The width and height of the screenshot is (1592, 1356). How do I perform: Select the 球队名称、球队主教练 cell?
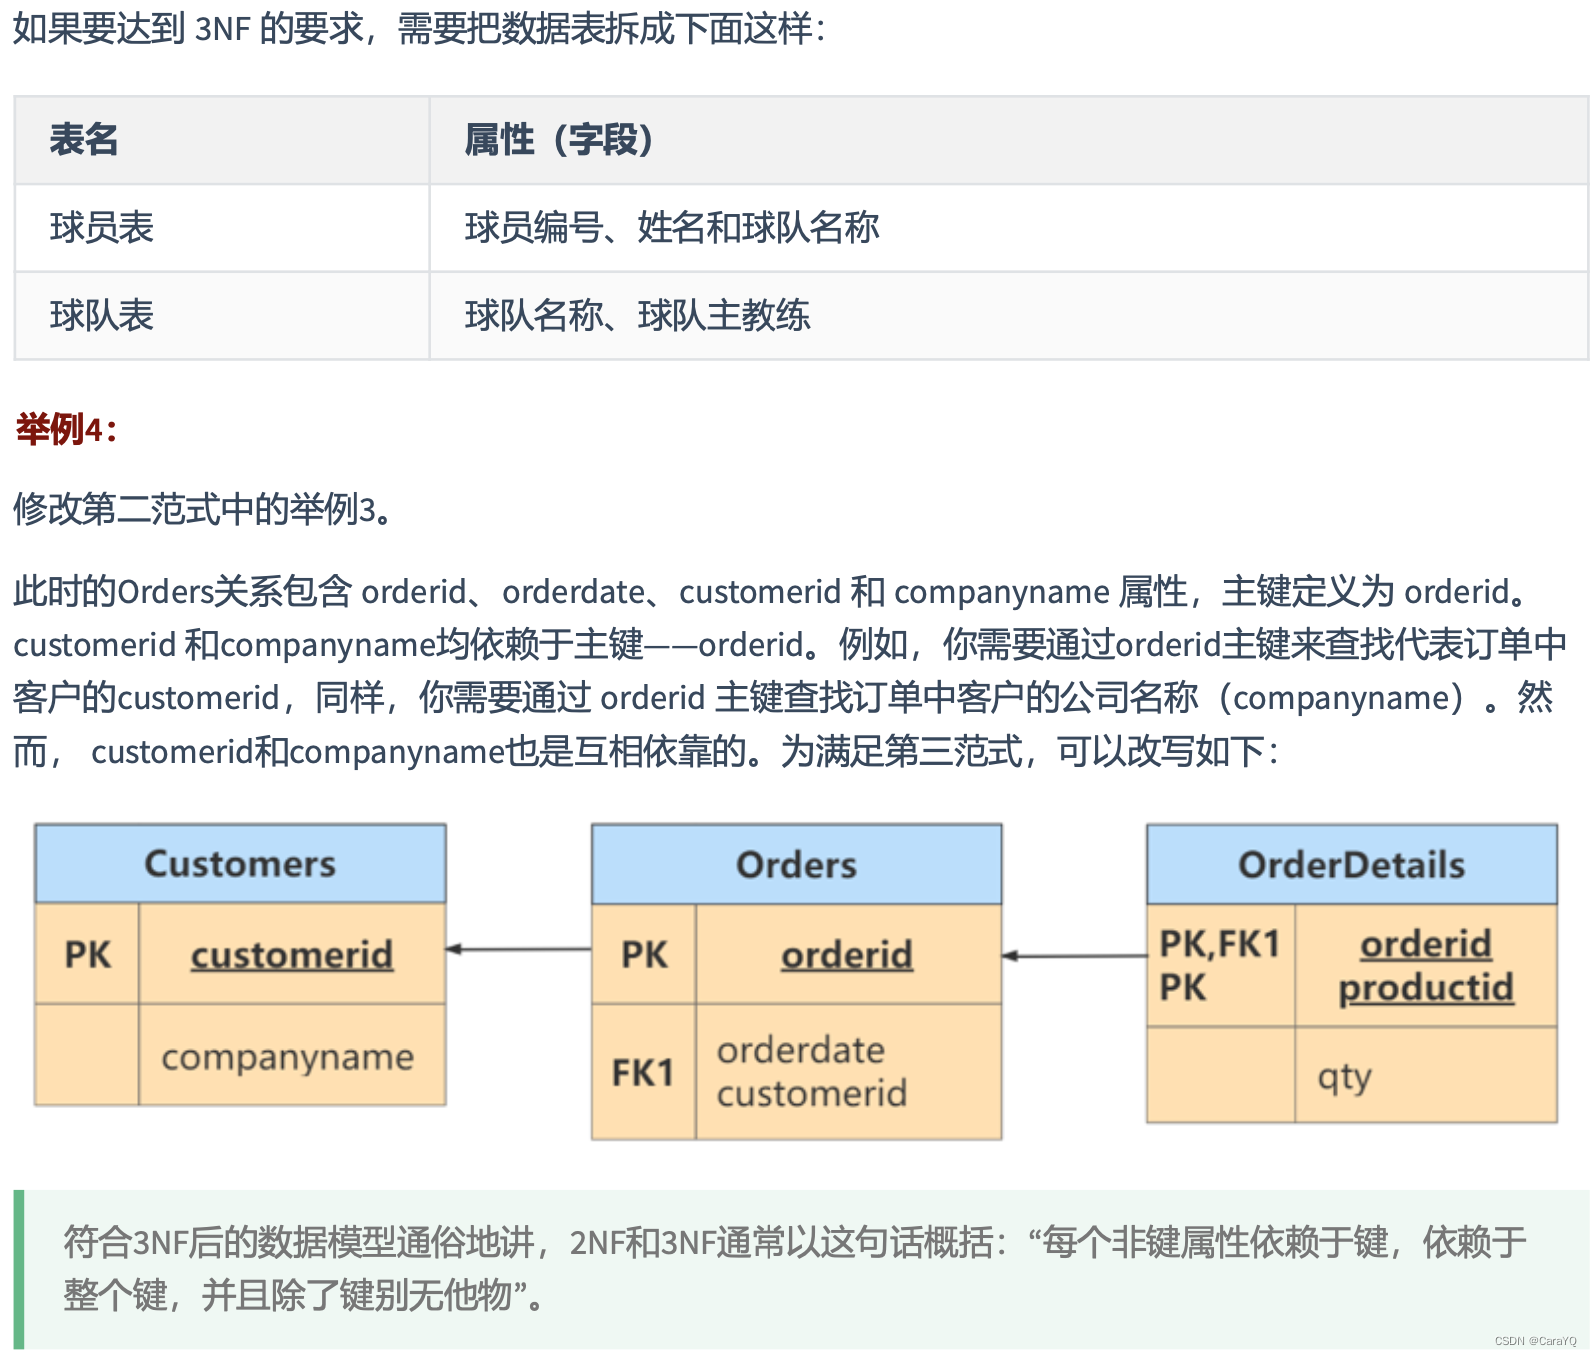[1009, 316]
